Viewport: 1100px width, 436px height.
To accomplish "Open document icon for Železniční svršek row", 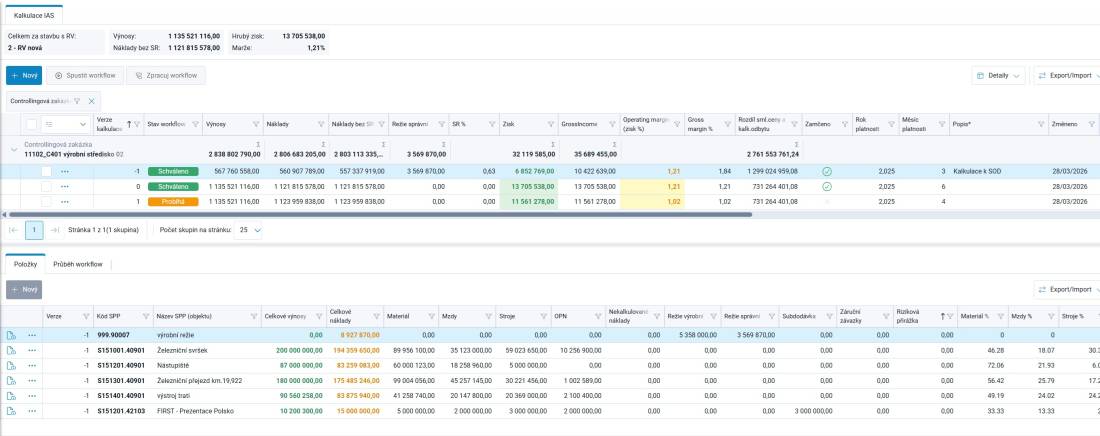I will click(x=11, y=350).
